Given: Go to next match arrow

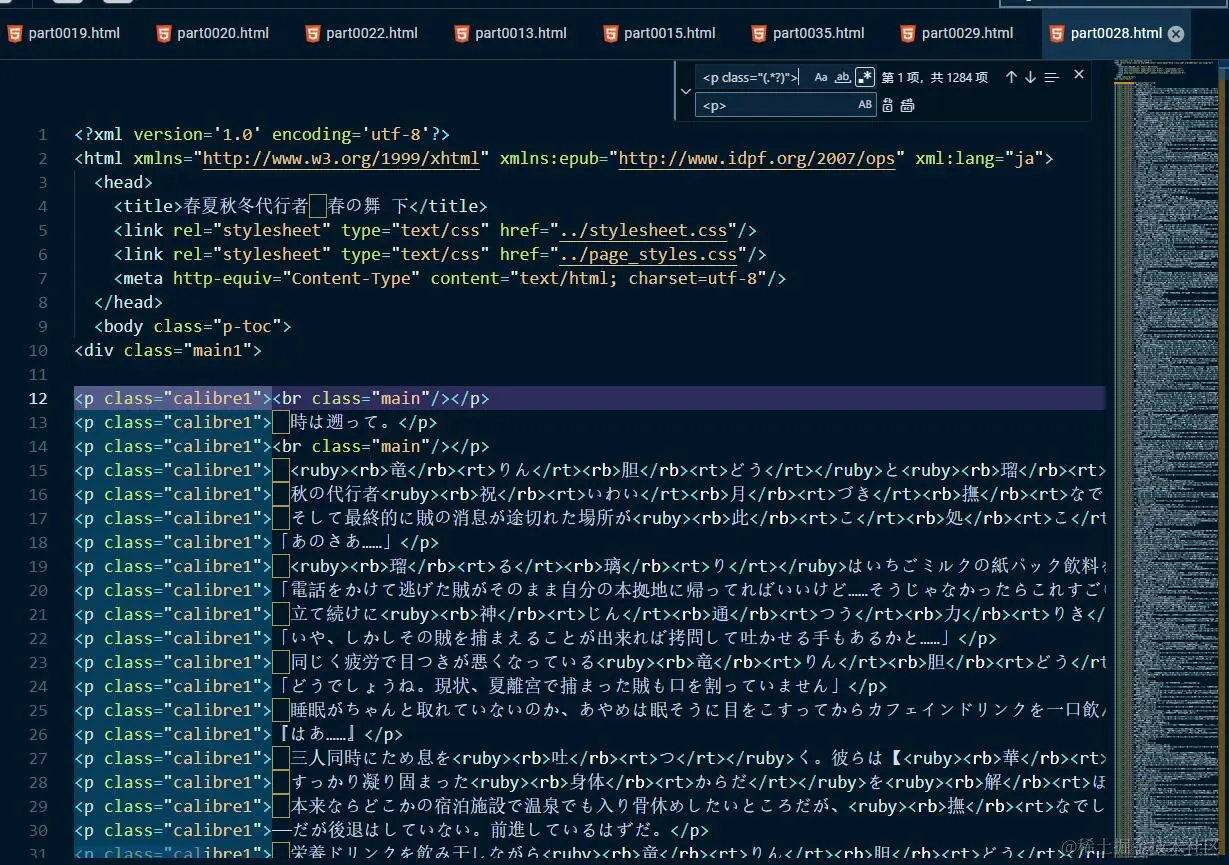Looking at the screenshot, I should (1031, 77).
